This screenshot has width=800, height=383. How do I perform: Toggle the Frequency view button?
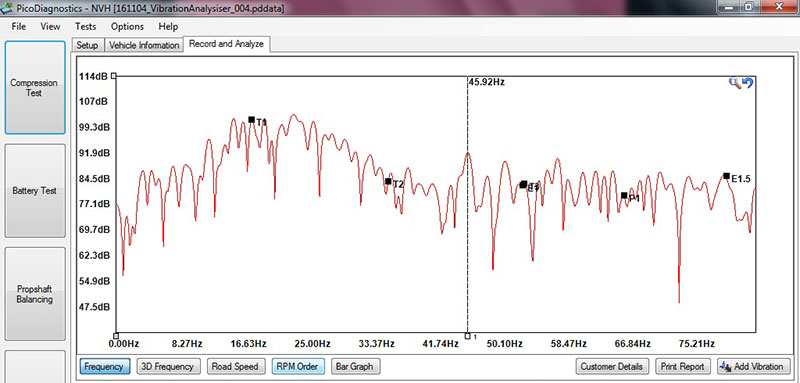click(105, 366)
